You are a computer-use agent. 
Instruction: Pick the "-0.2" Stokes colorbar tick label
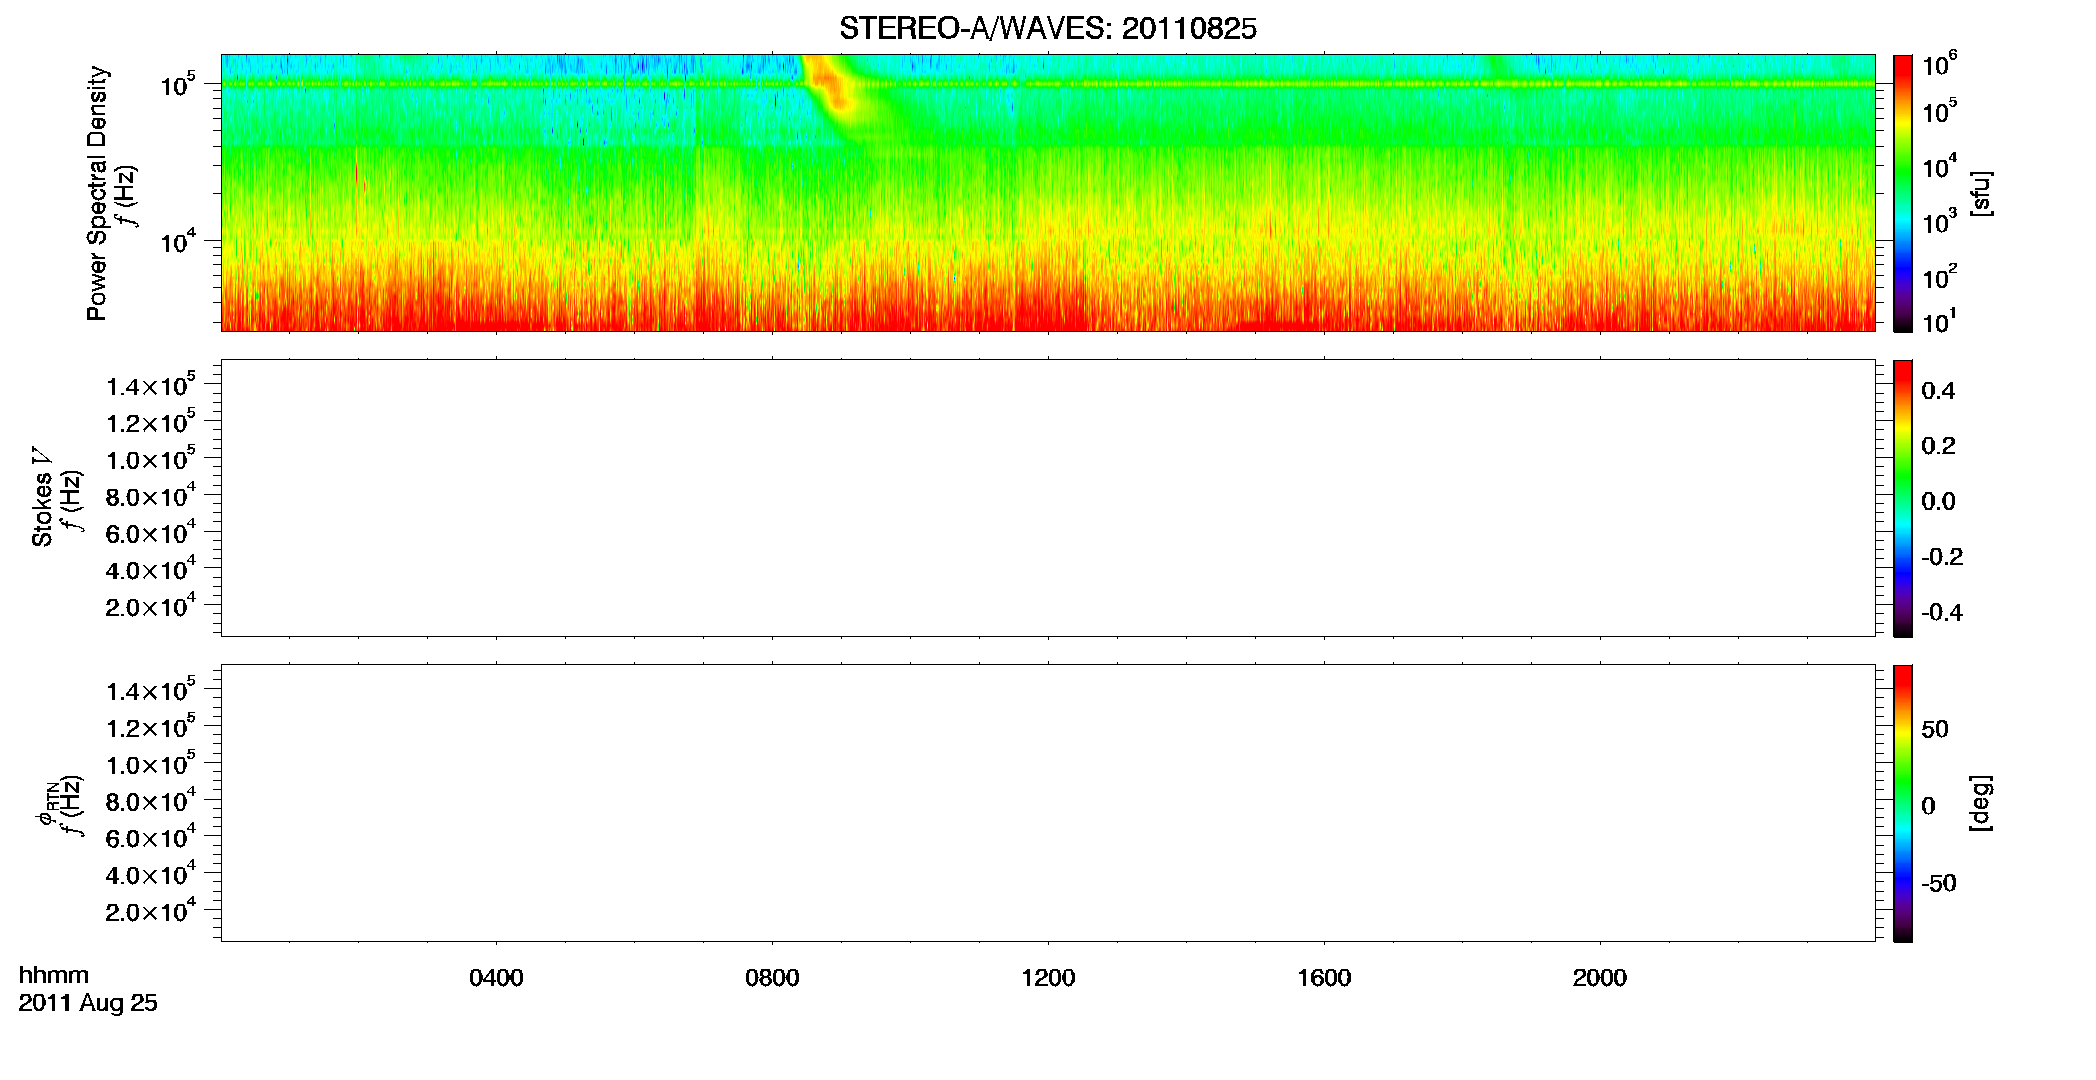(x=1941, y=557)
